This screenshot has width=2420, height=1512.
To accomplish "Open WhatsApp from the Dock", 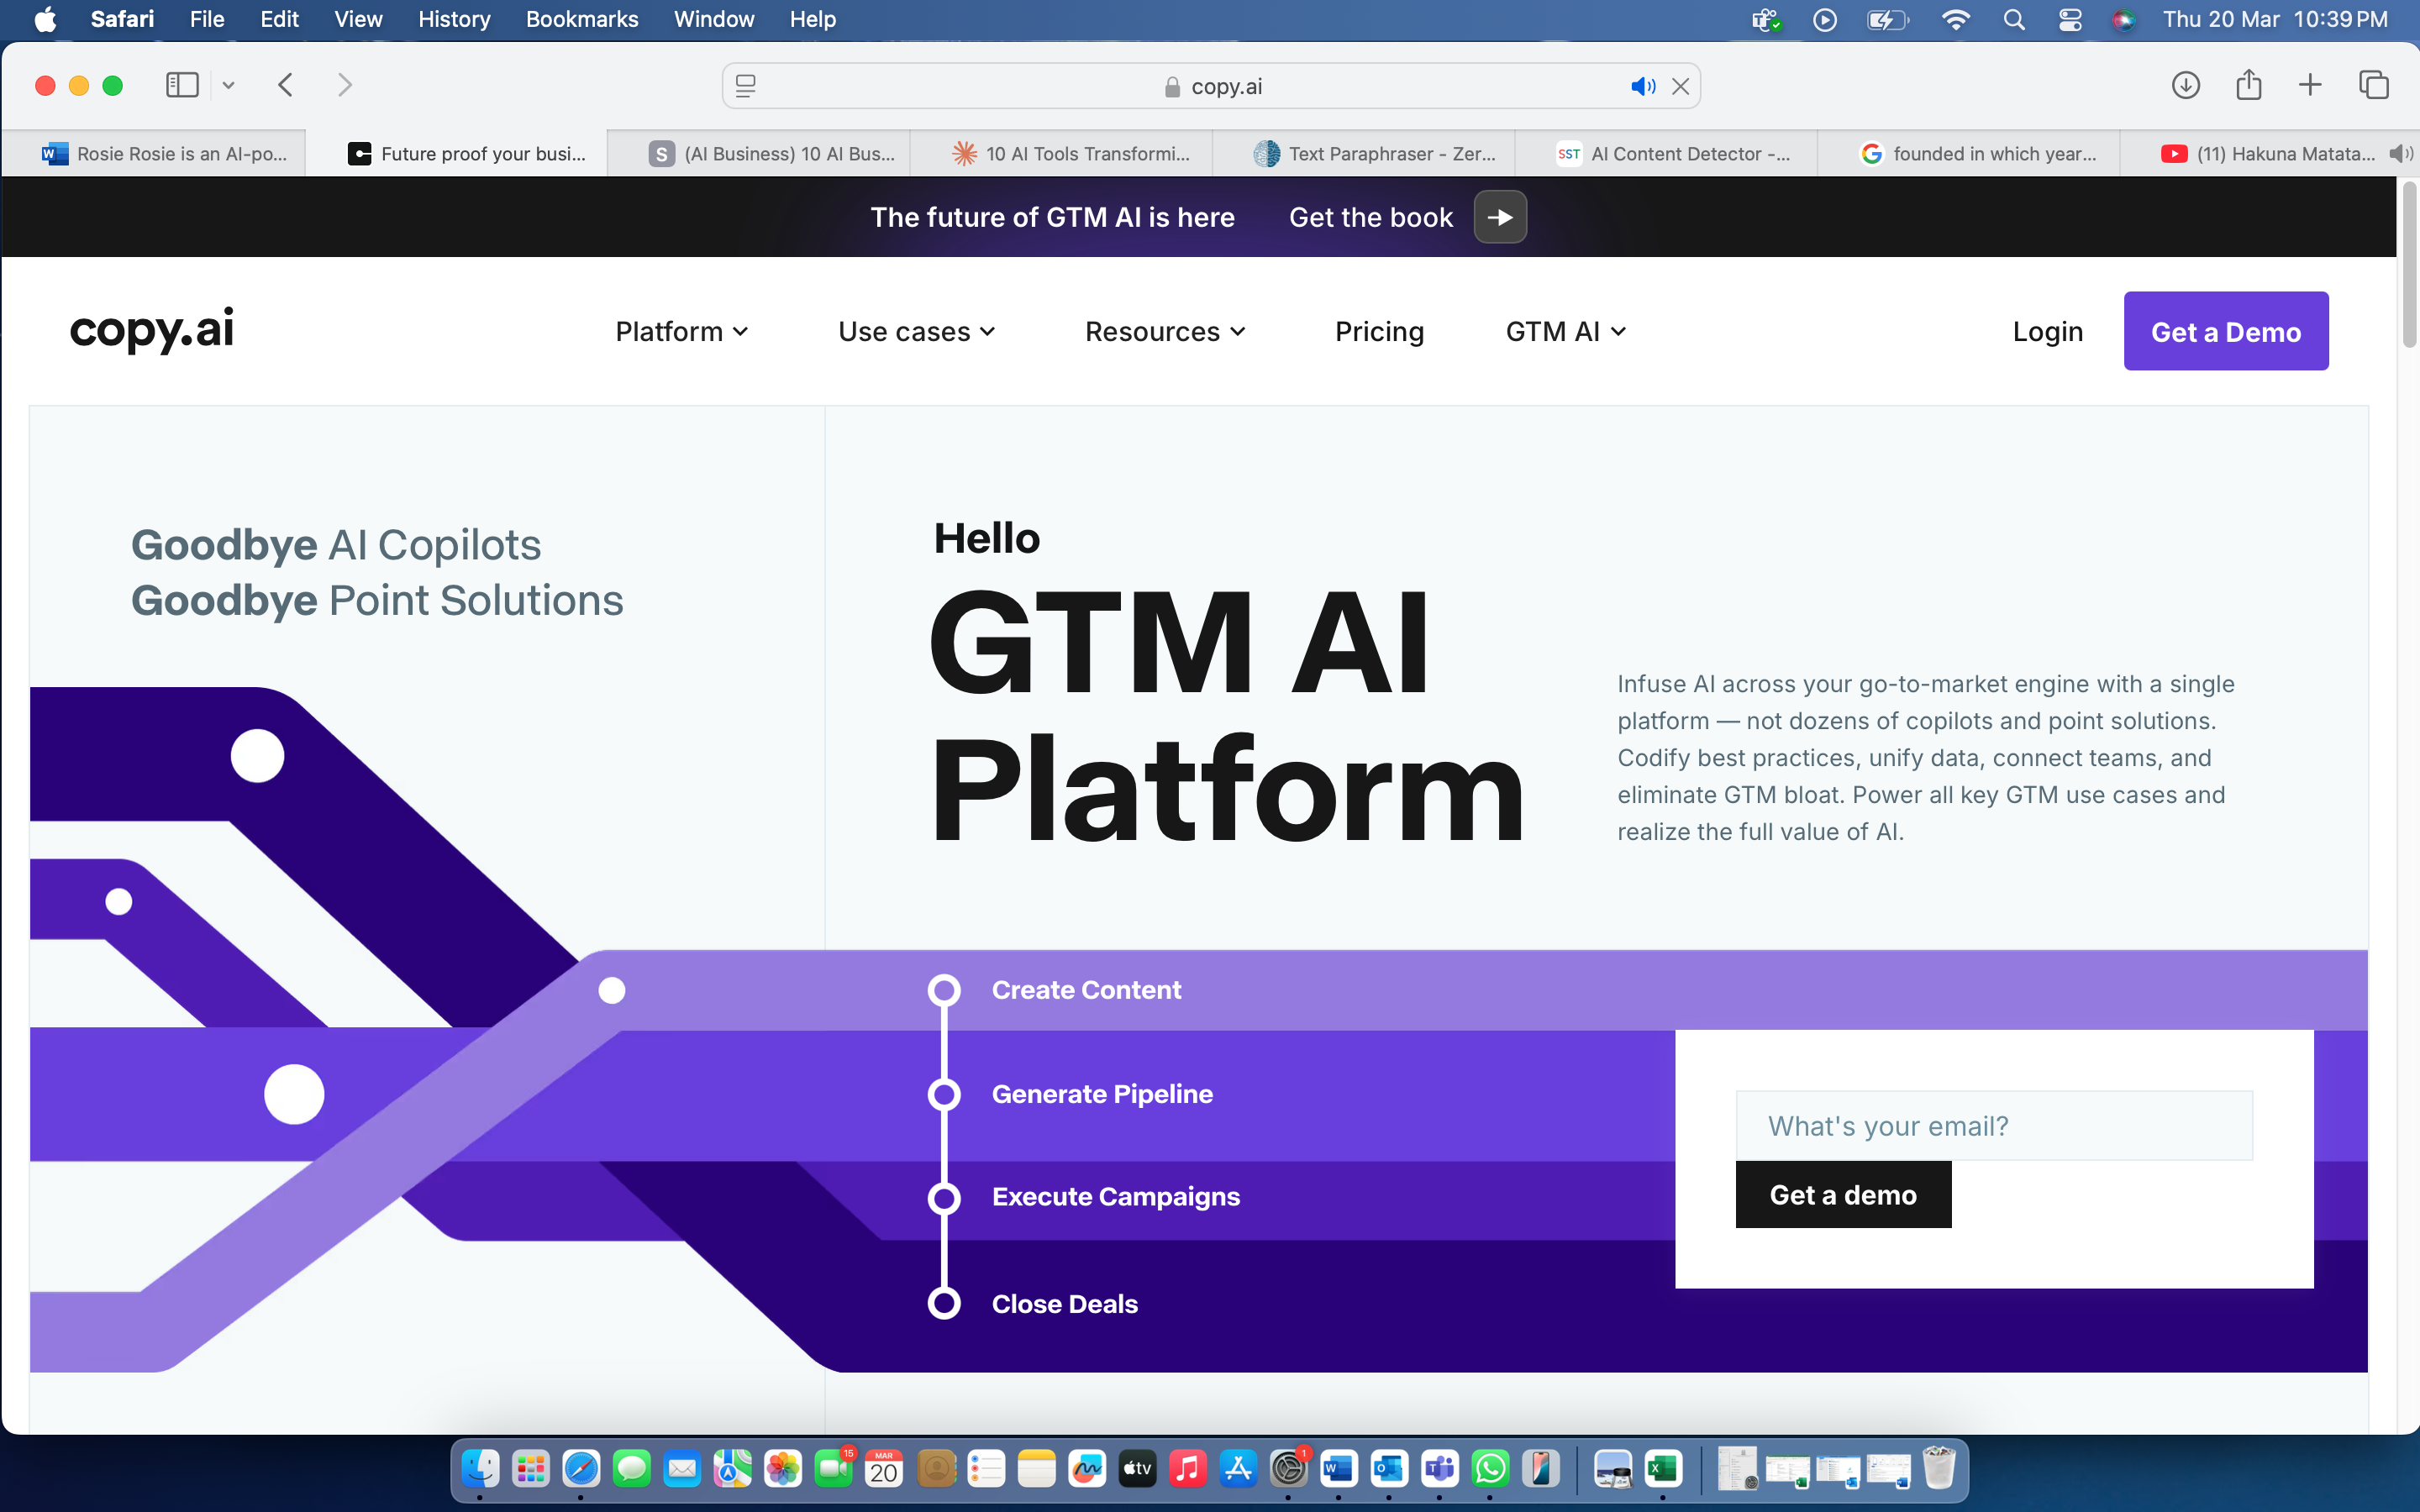I will click(1490, 1468).
